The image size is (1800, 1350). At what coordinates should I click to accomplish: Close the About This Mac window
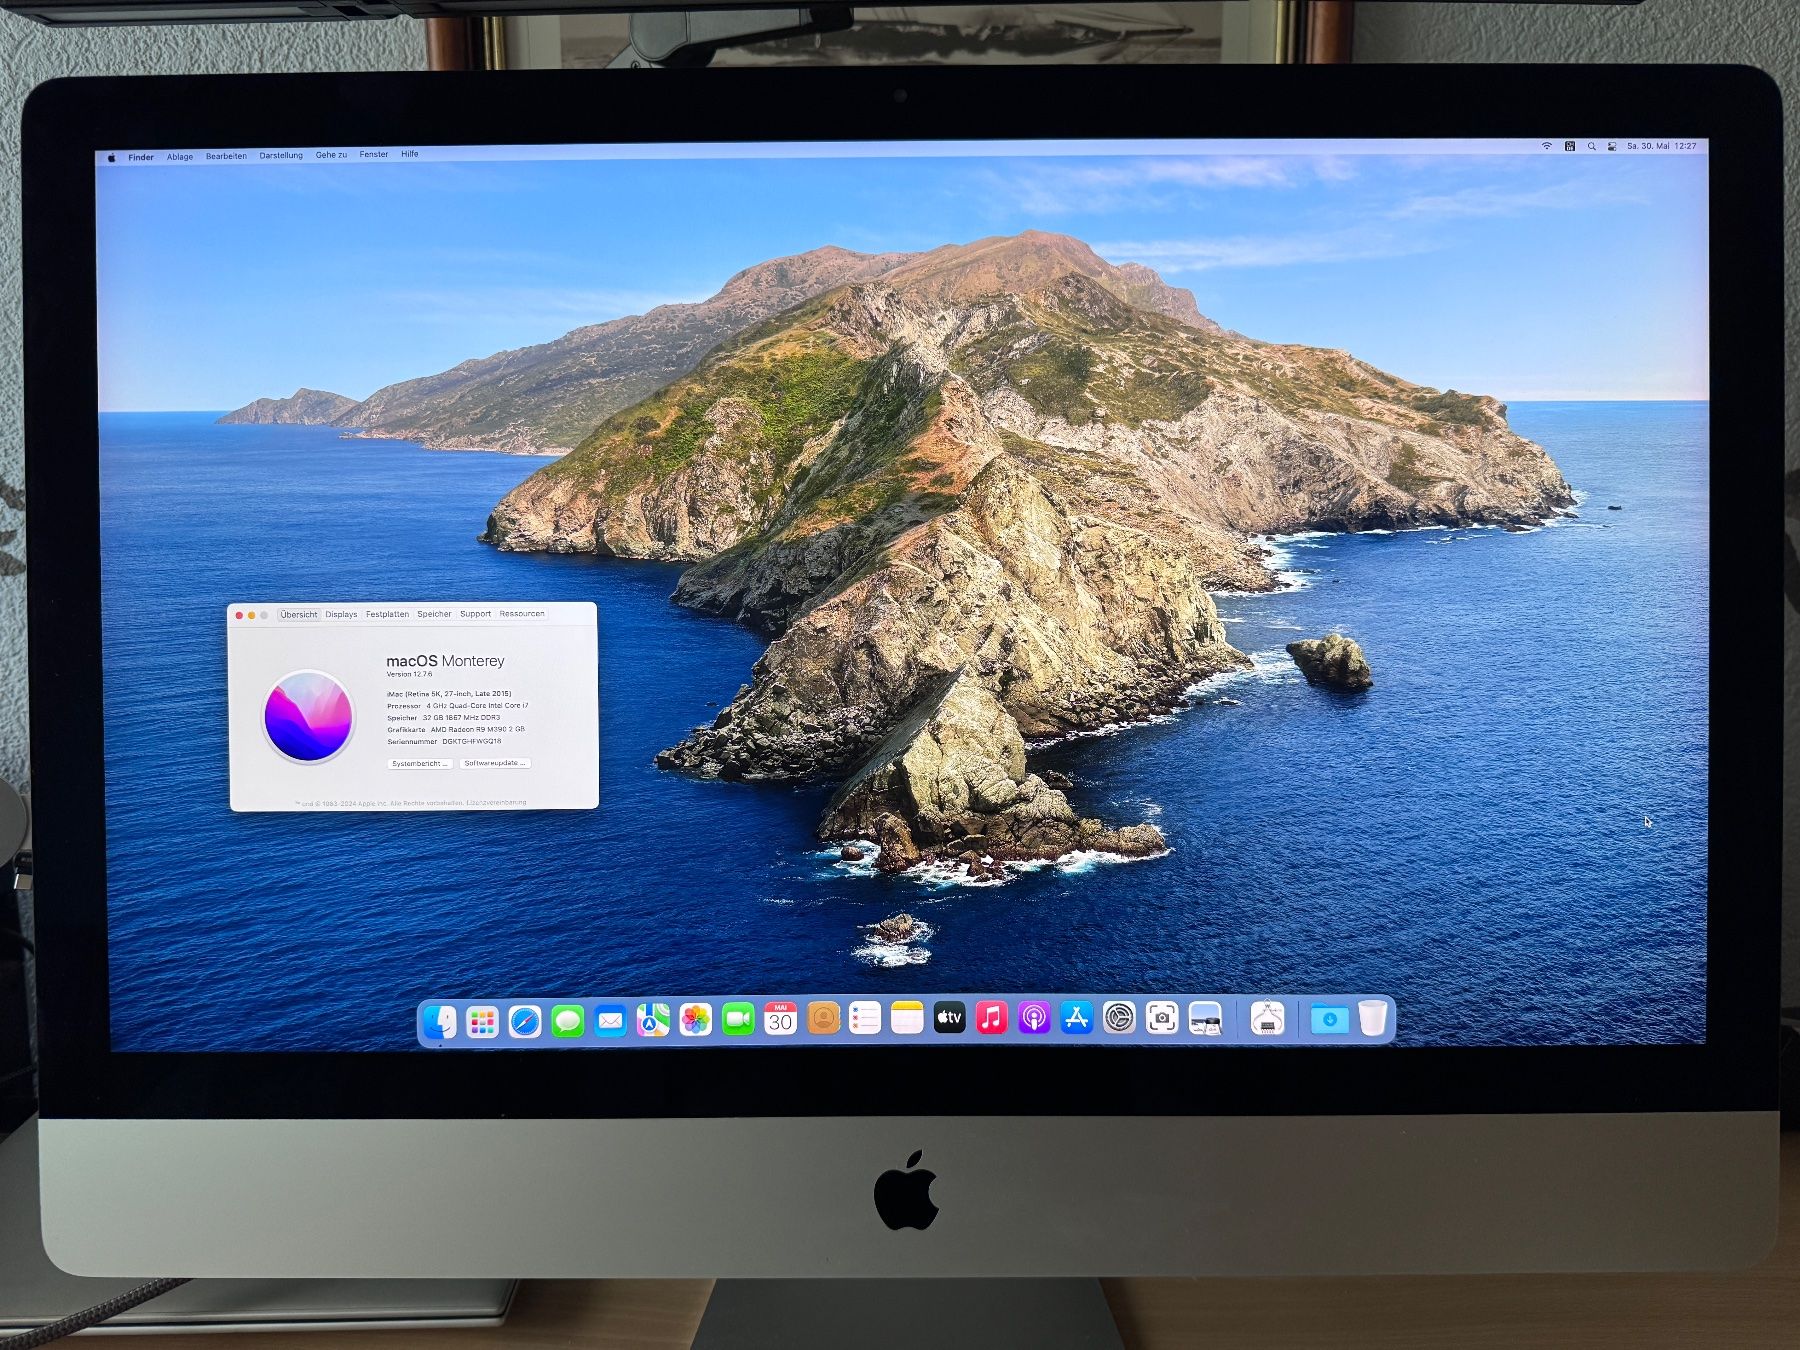[239, 615]
